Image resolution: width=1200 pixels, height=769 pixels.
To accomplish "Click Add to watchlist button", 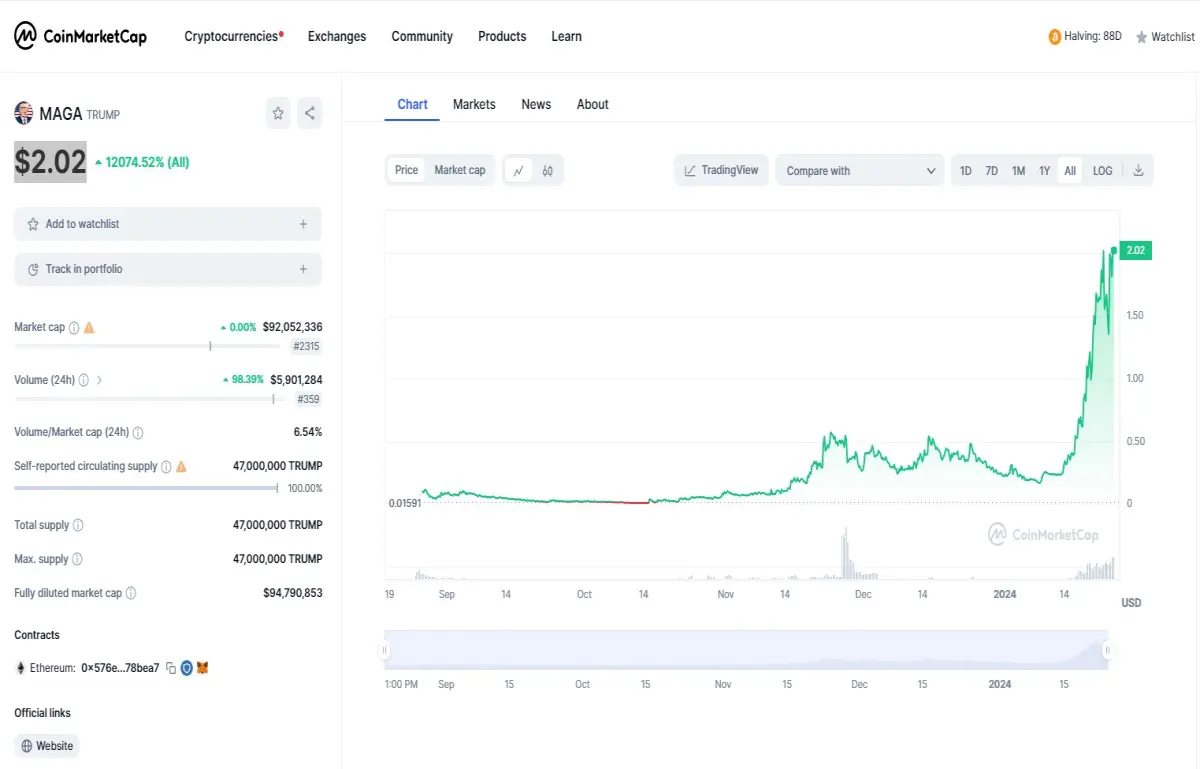I will [x=168, y=224].
